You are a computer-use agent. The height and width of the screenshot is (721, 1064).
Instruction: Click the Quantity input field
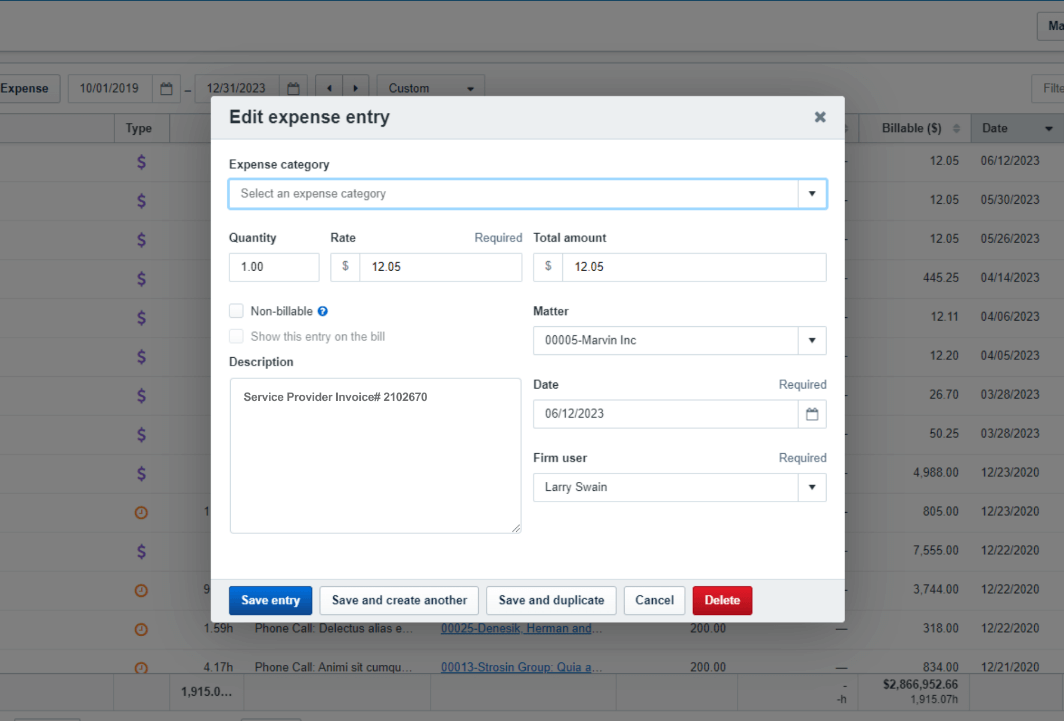pos(273,267)
